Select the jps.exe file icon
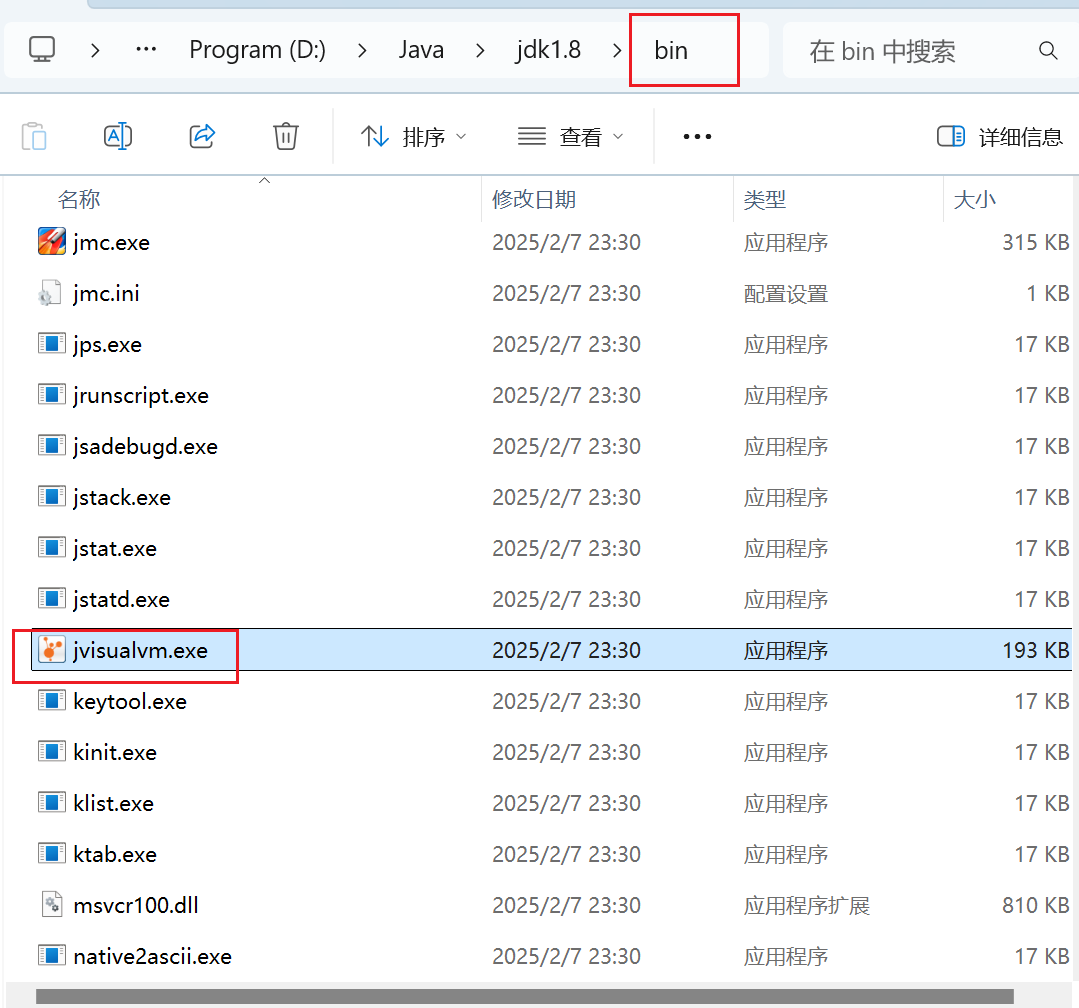Viewport: 1079px width, 1008px height. [x=52, y=343]
